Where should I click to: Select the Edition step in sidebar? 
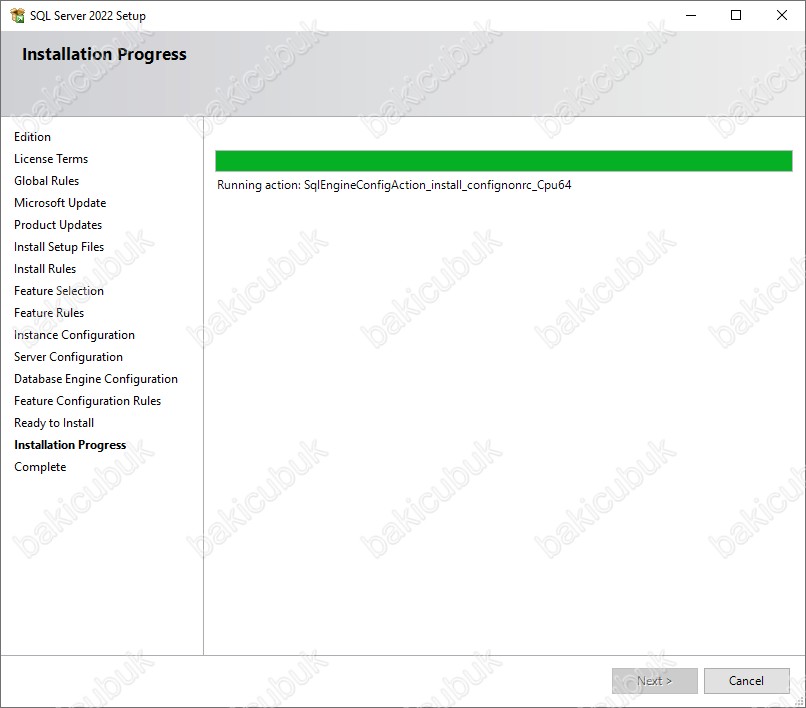click(x=32, y=137)
